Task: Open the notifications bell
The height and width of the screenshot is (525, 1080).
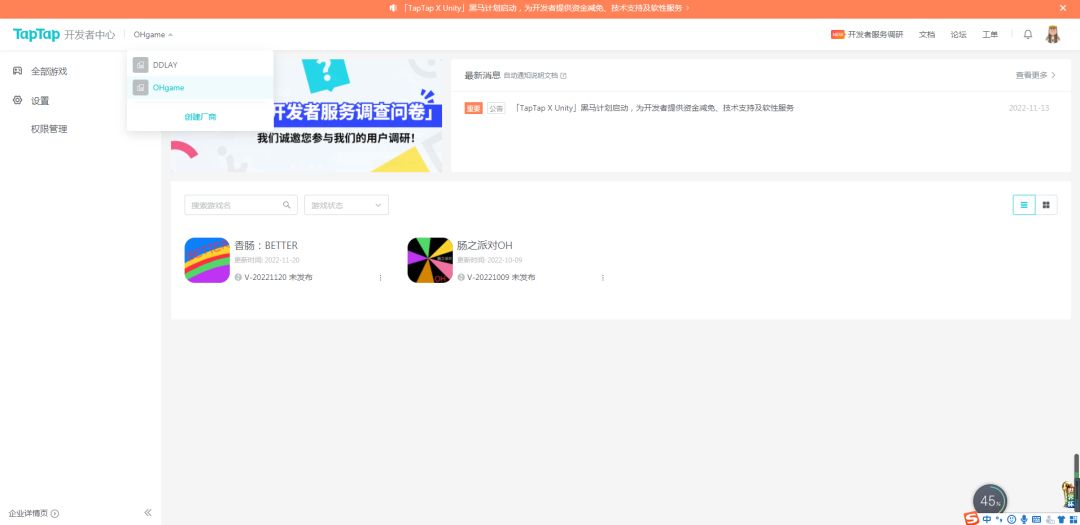Action: click(1028, 34)
